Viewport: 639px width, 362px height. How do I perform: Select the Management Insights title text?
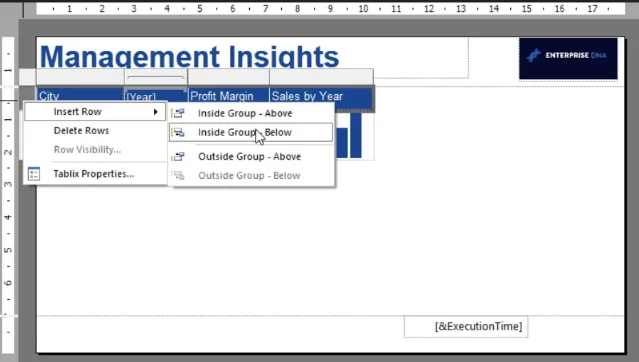point(189,56)
